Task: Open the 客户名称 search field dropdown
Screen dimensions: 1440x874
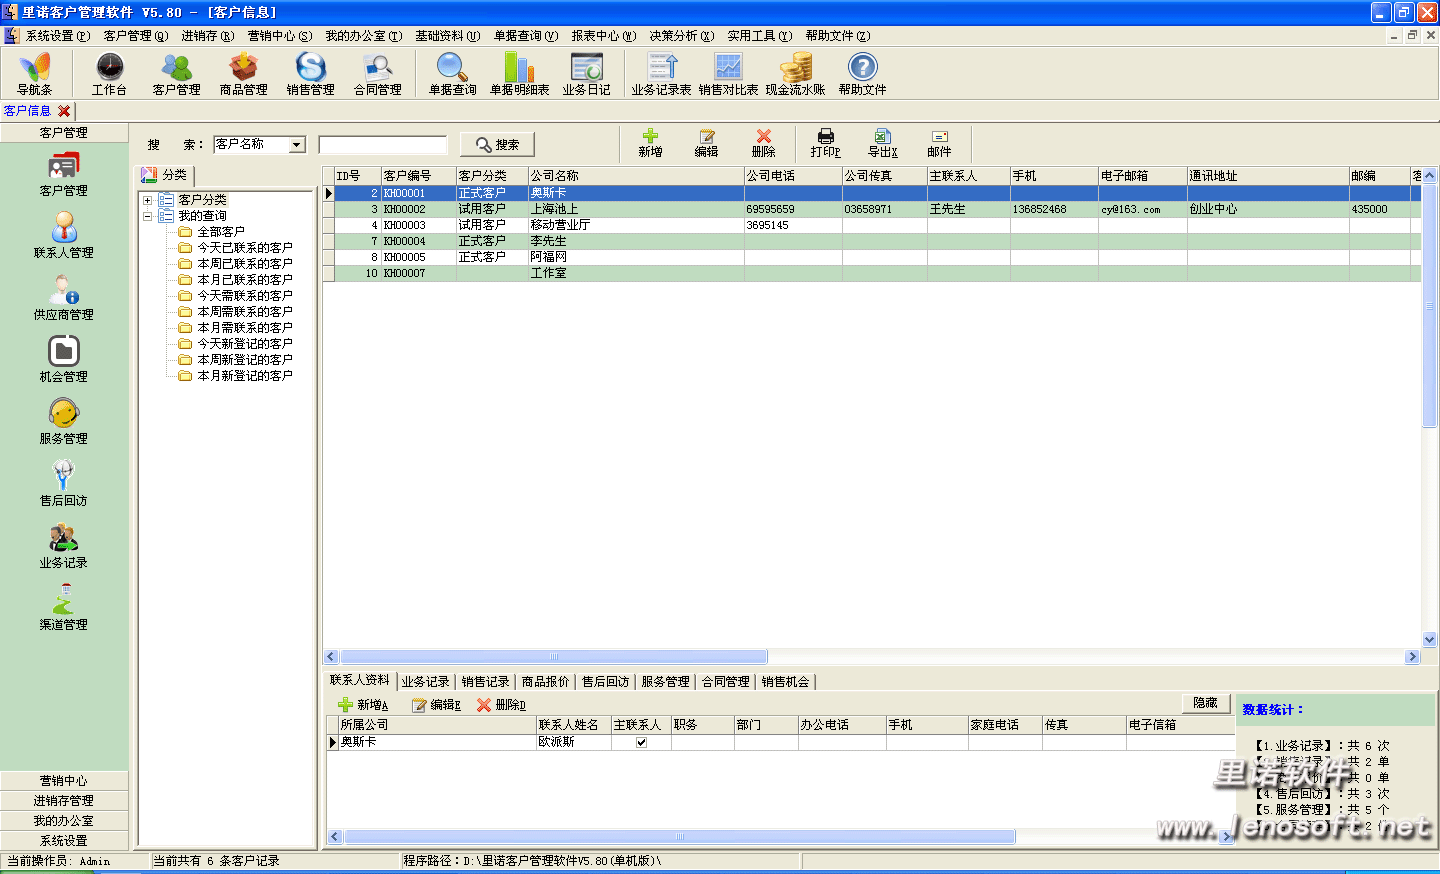Action: coord(297,145)
